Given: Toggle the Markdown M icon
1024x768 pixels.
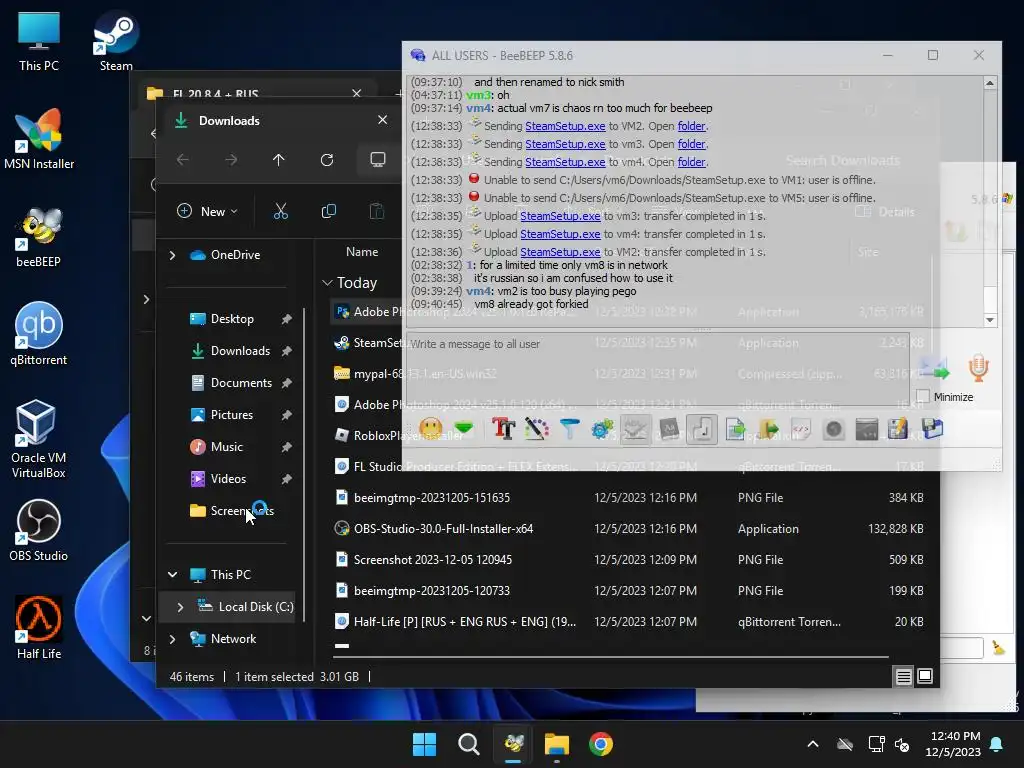Looking at the screenshot, I should point(669,429).
